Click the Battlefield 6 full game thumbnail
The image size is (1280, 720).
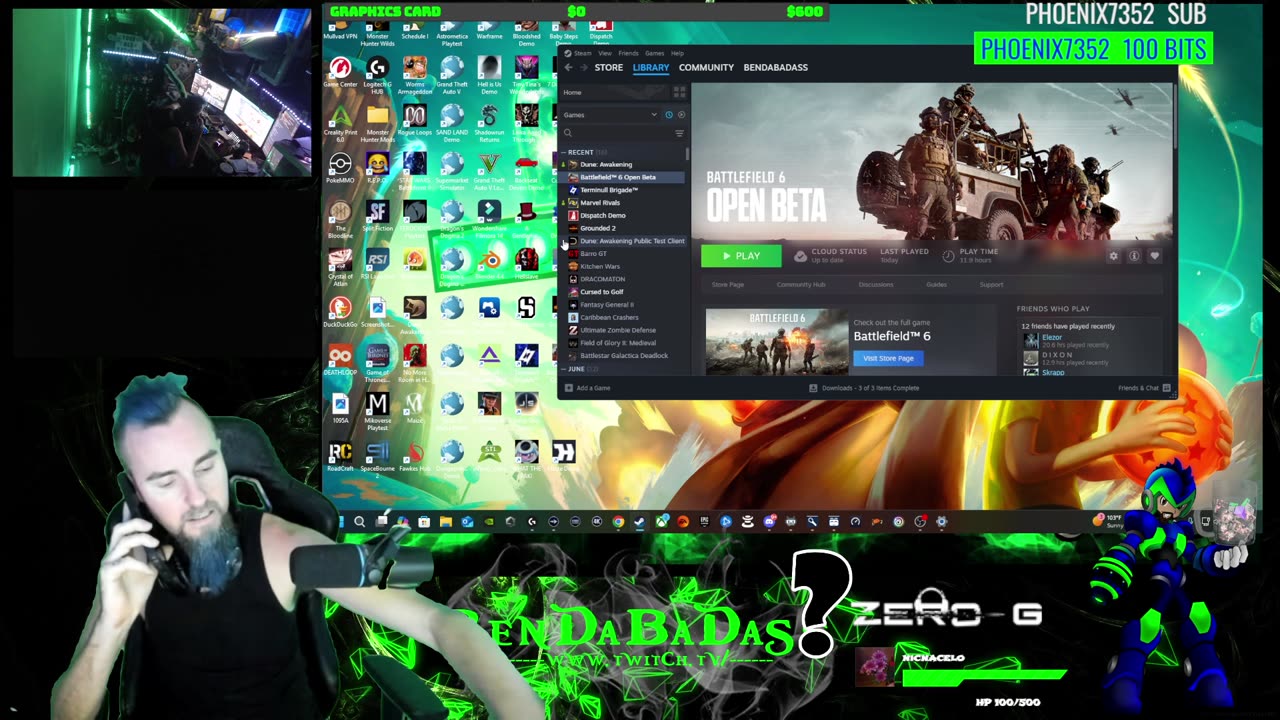pyautogui.click(x=777, y=342)
